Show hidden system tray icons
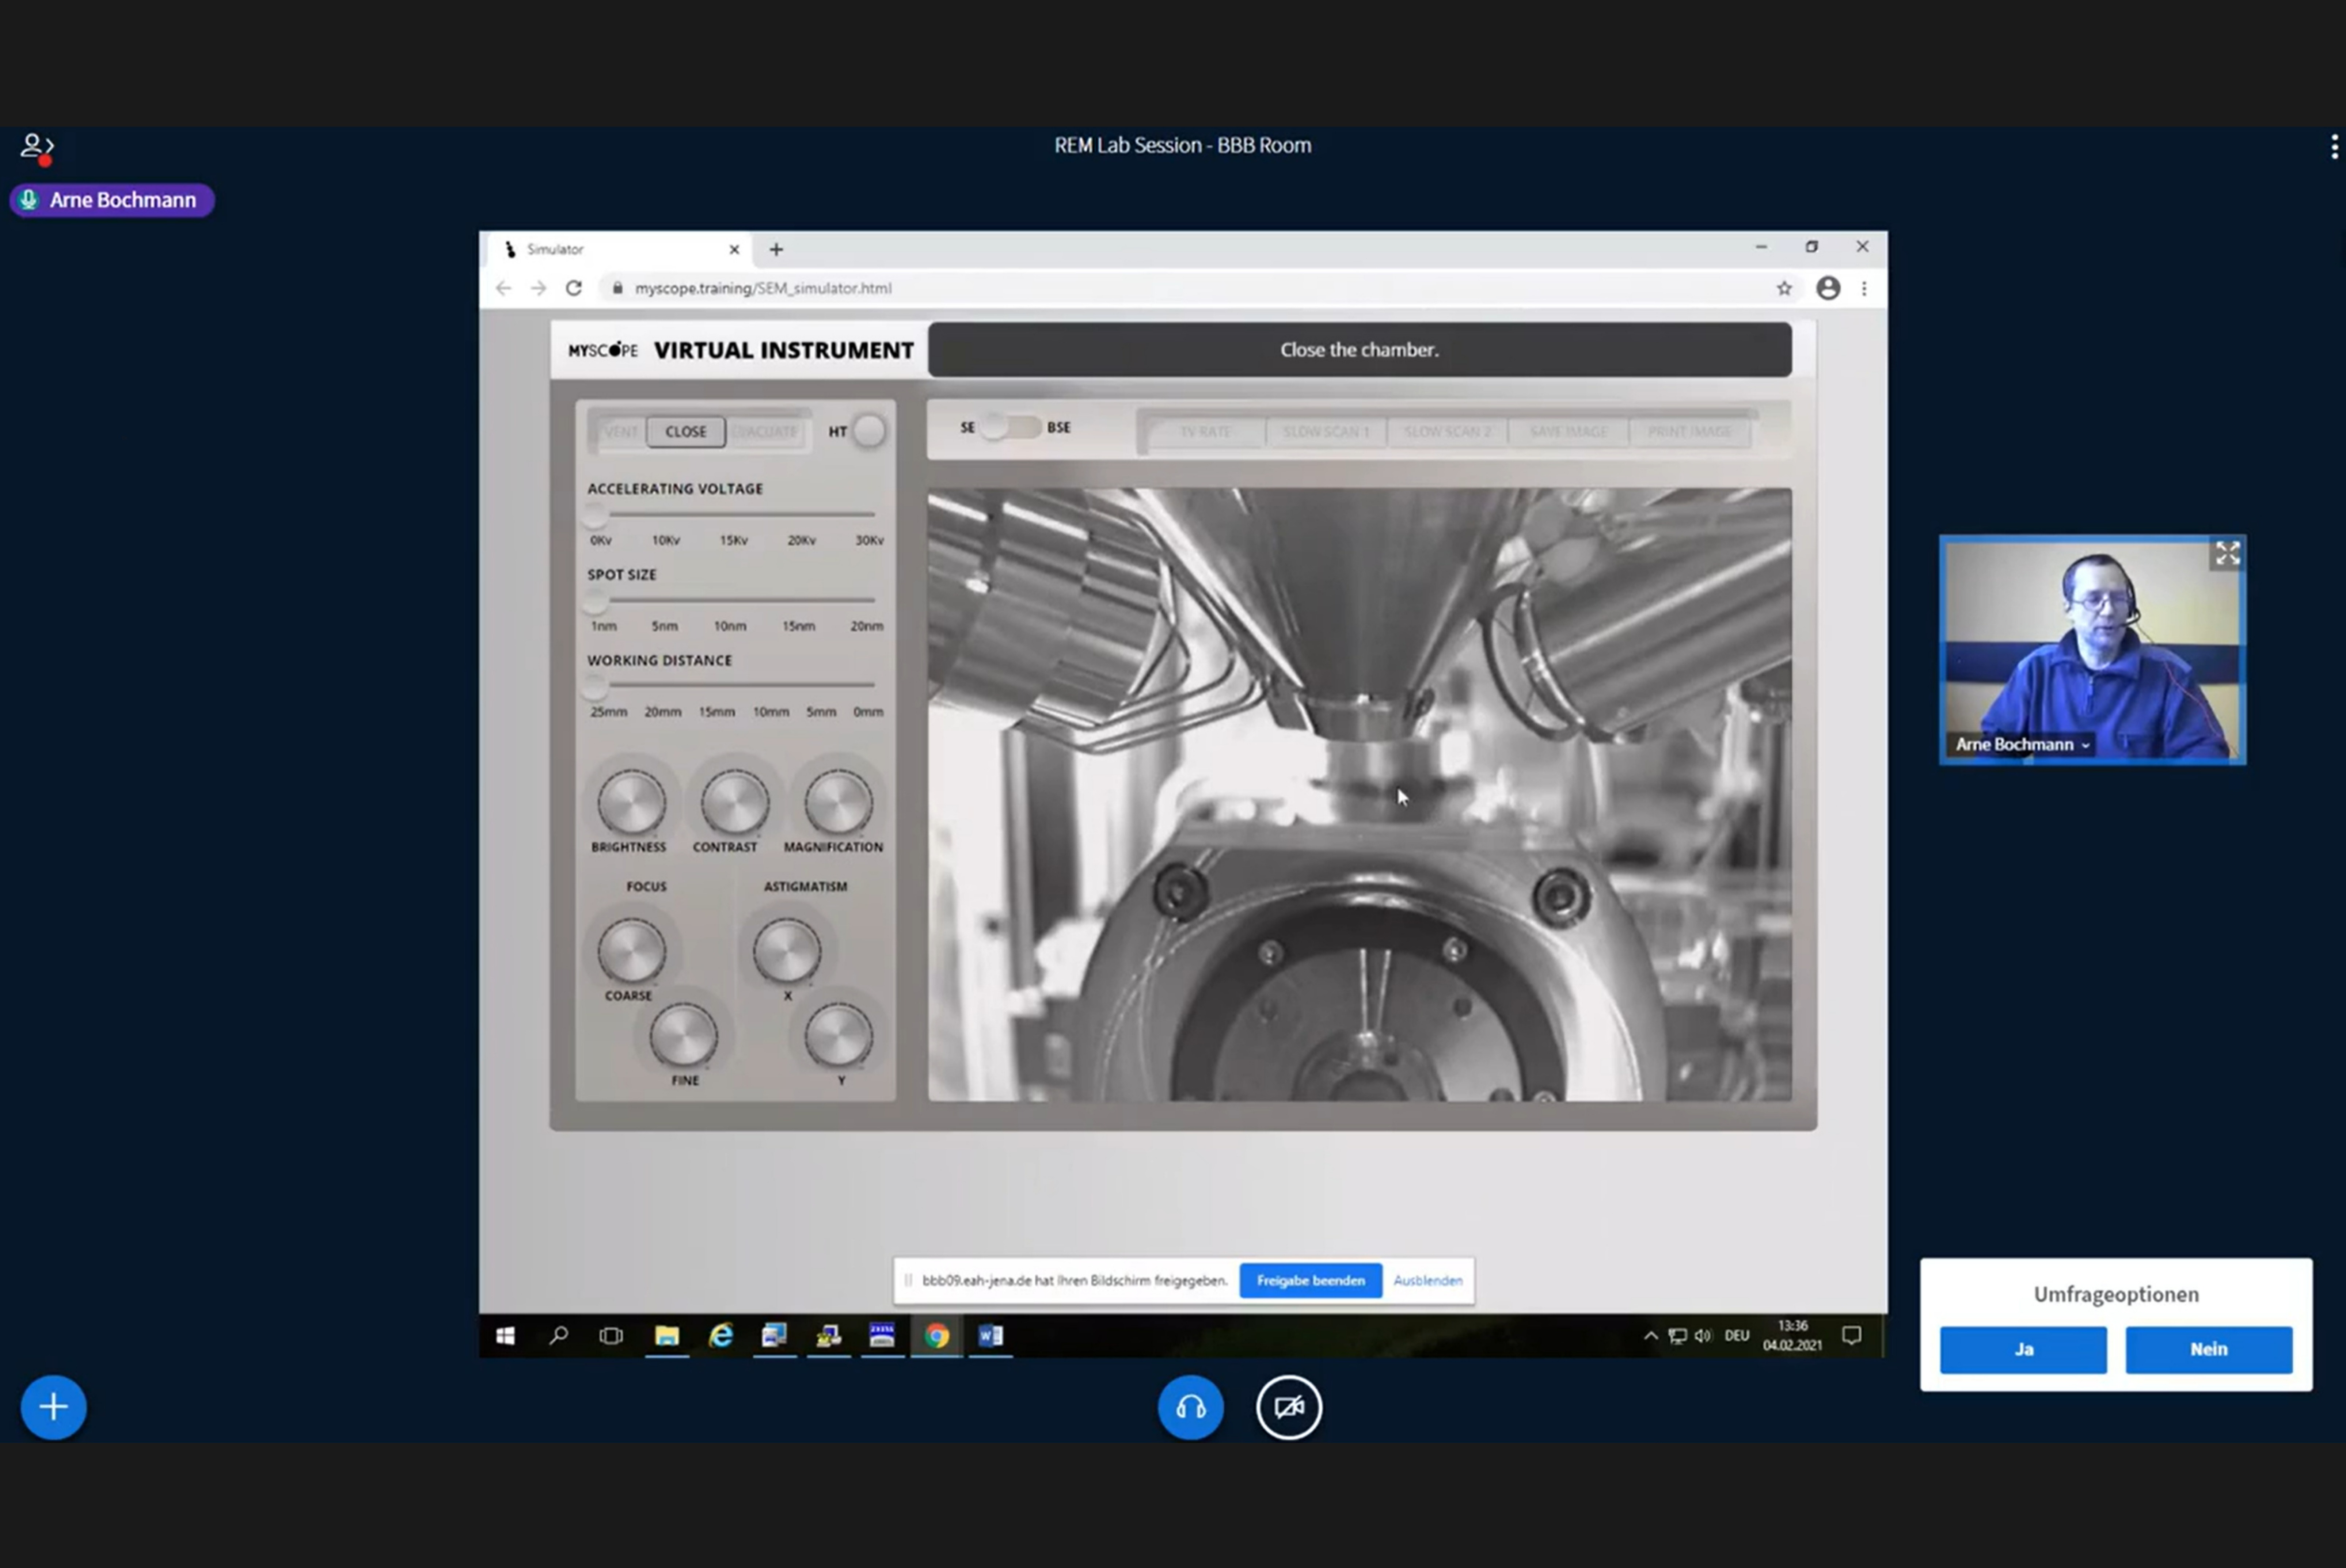 pos(1651,1336)
